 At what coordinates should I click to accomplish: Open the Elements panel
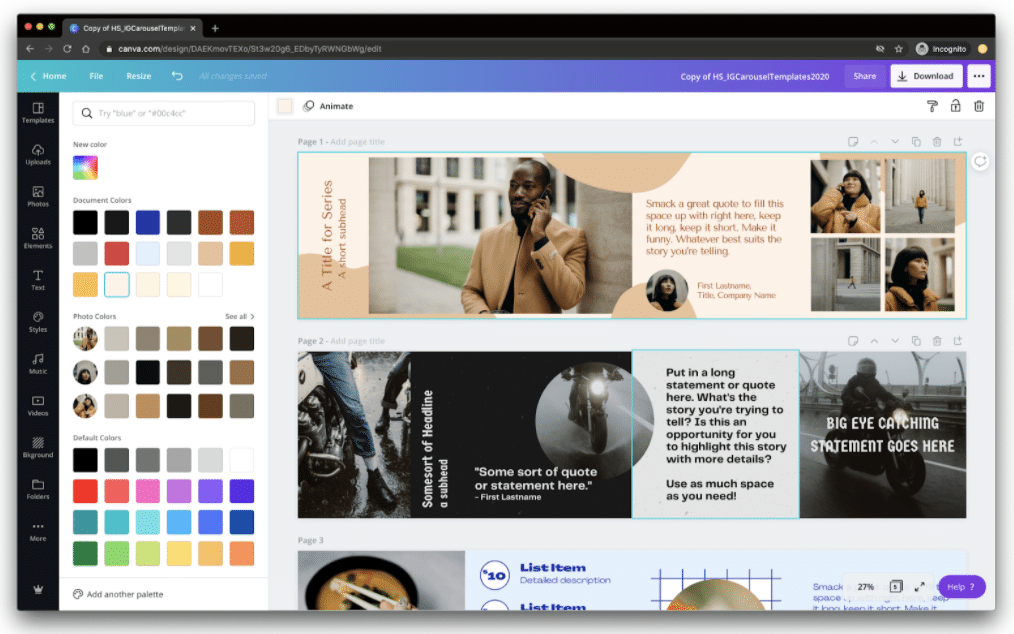click(38, 237)
